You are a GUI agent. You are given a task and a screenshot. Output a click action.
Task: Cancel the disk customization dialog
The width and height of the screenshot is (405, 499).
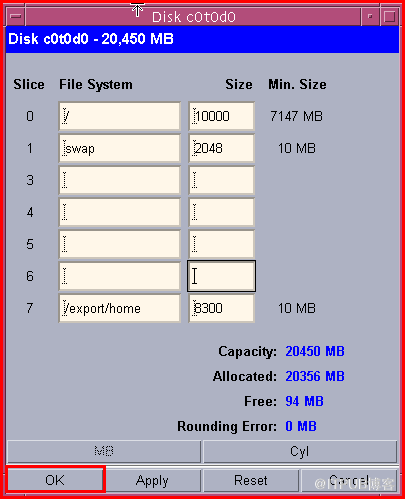[x=349, y=480]
